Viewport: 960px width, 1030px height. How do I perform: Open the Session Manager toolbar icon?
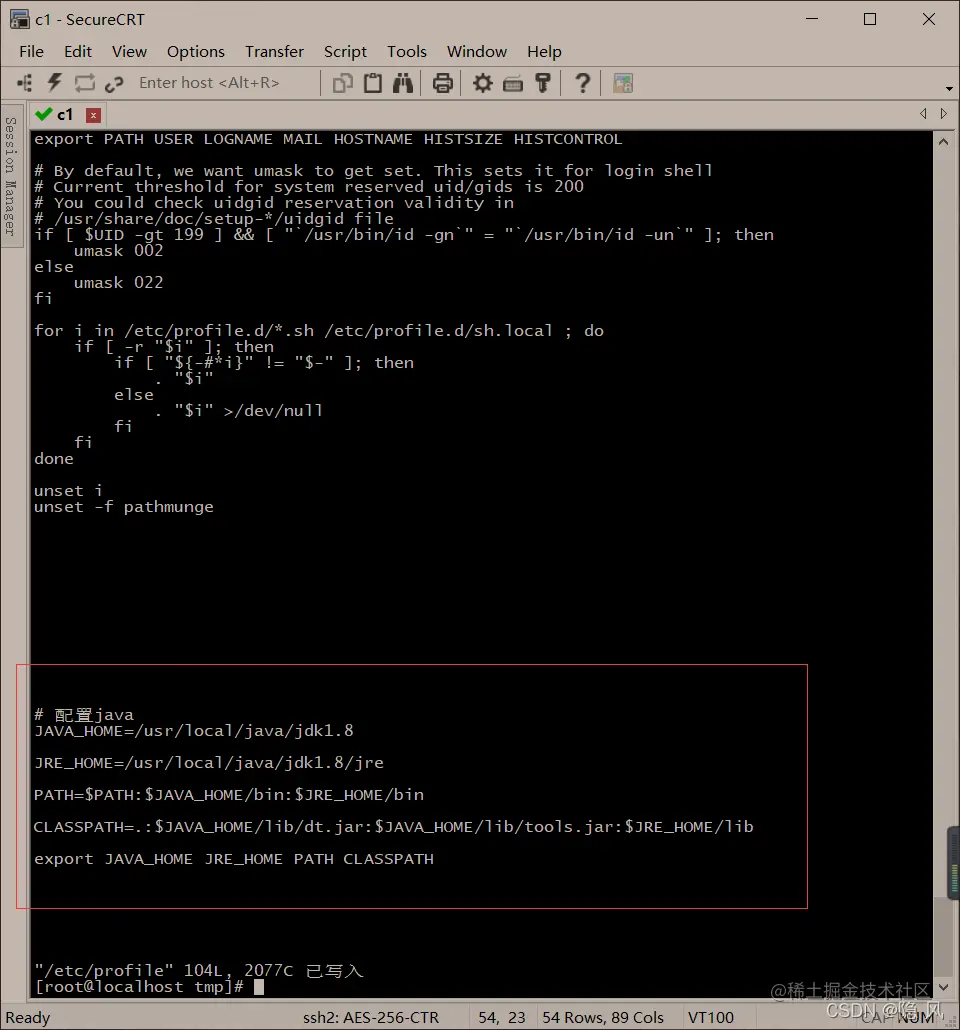click(25, 83)
